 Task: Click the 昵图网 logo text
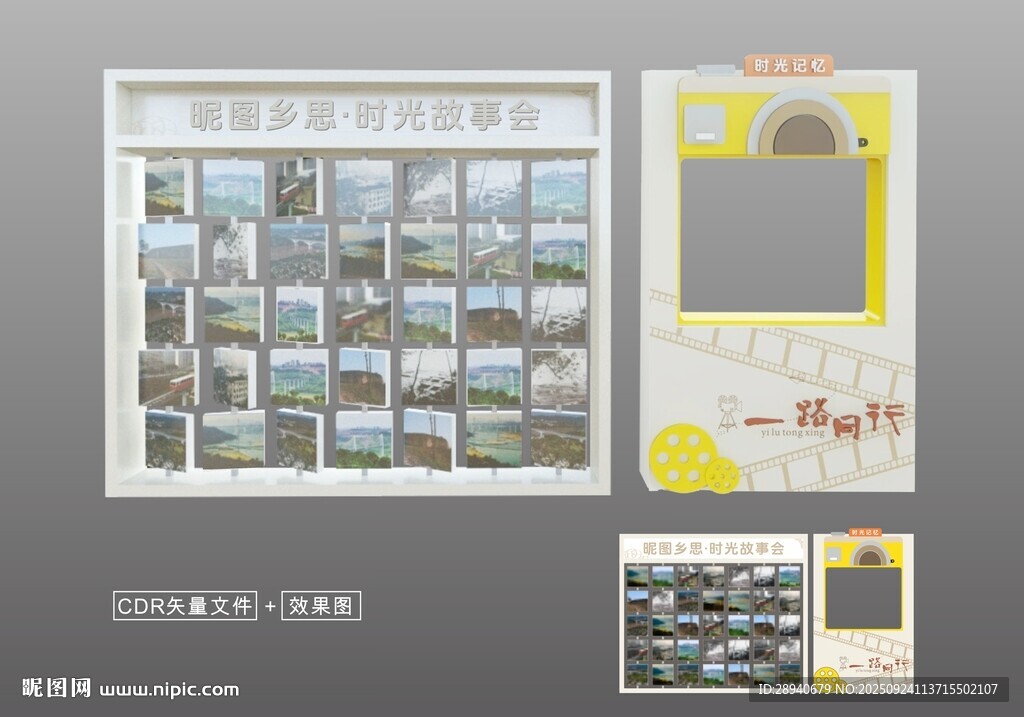pos(56,688)
